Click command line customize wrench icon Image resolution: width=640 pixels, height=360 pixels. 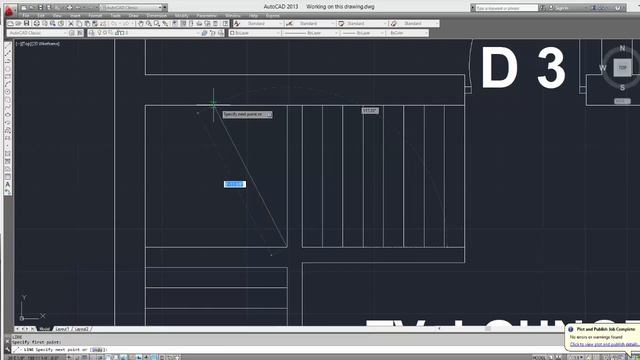click(7, 350)
